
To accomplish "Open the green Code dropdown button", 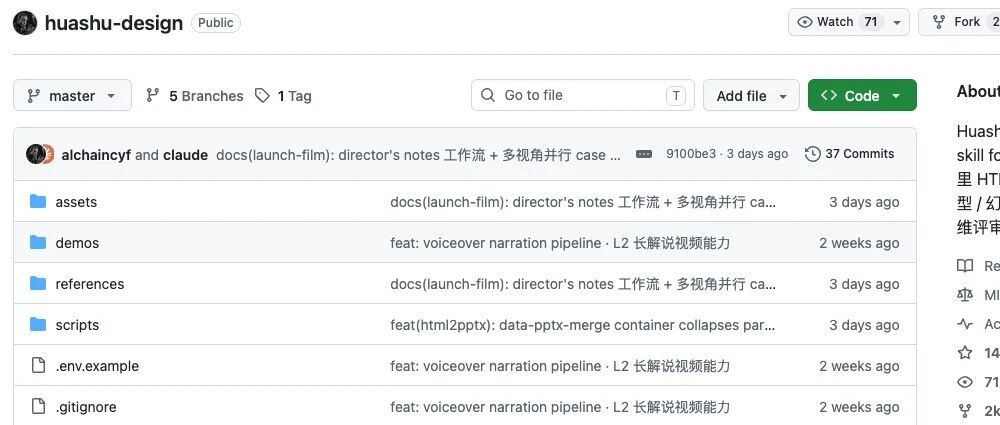I will coord(862,95).
